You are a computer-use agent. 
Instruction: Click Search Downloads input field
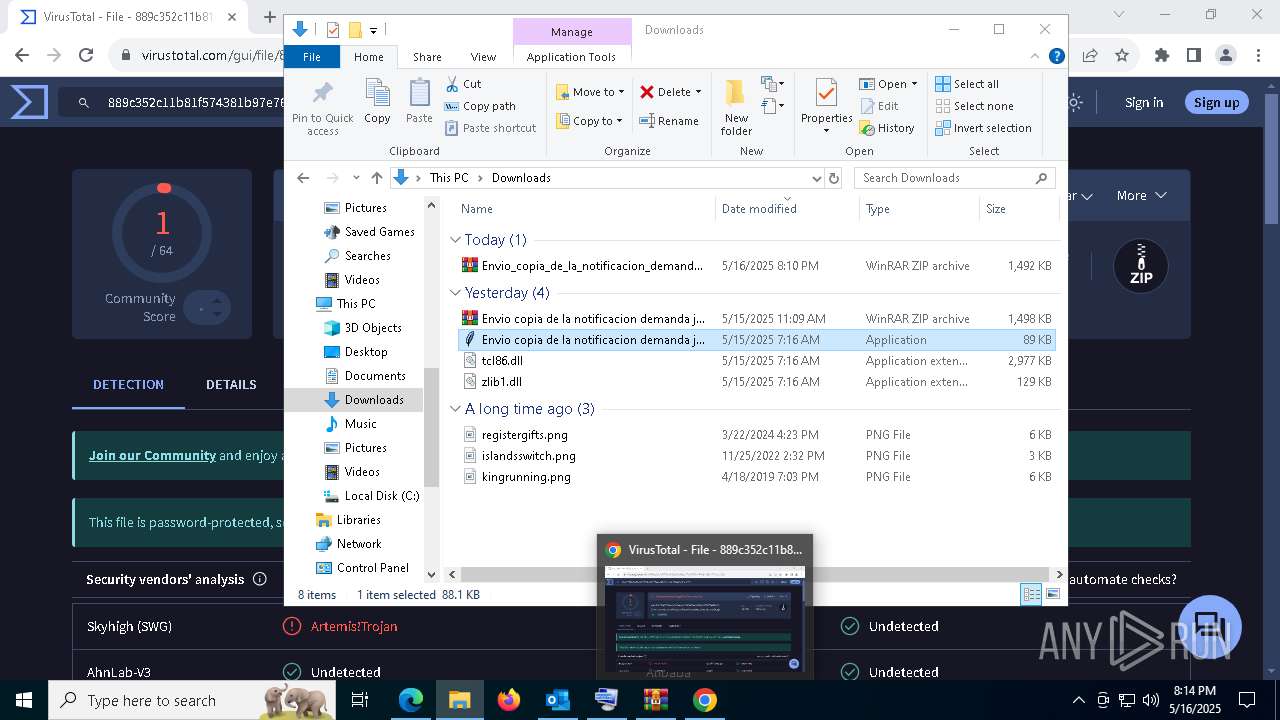click(954, 178)
